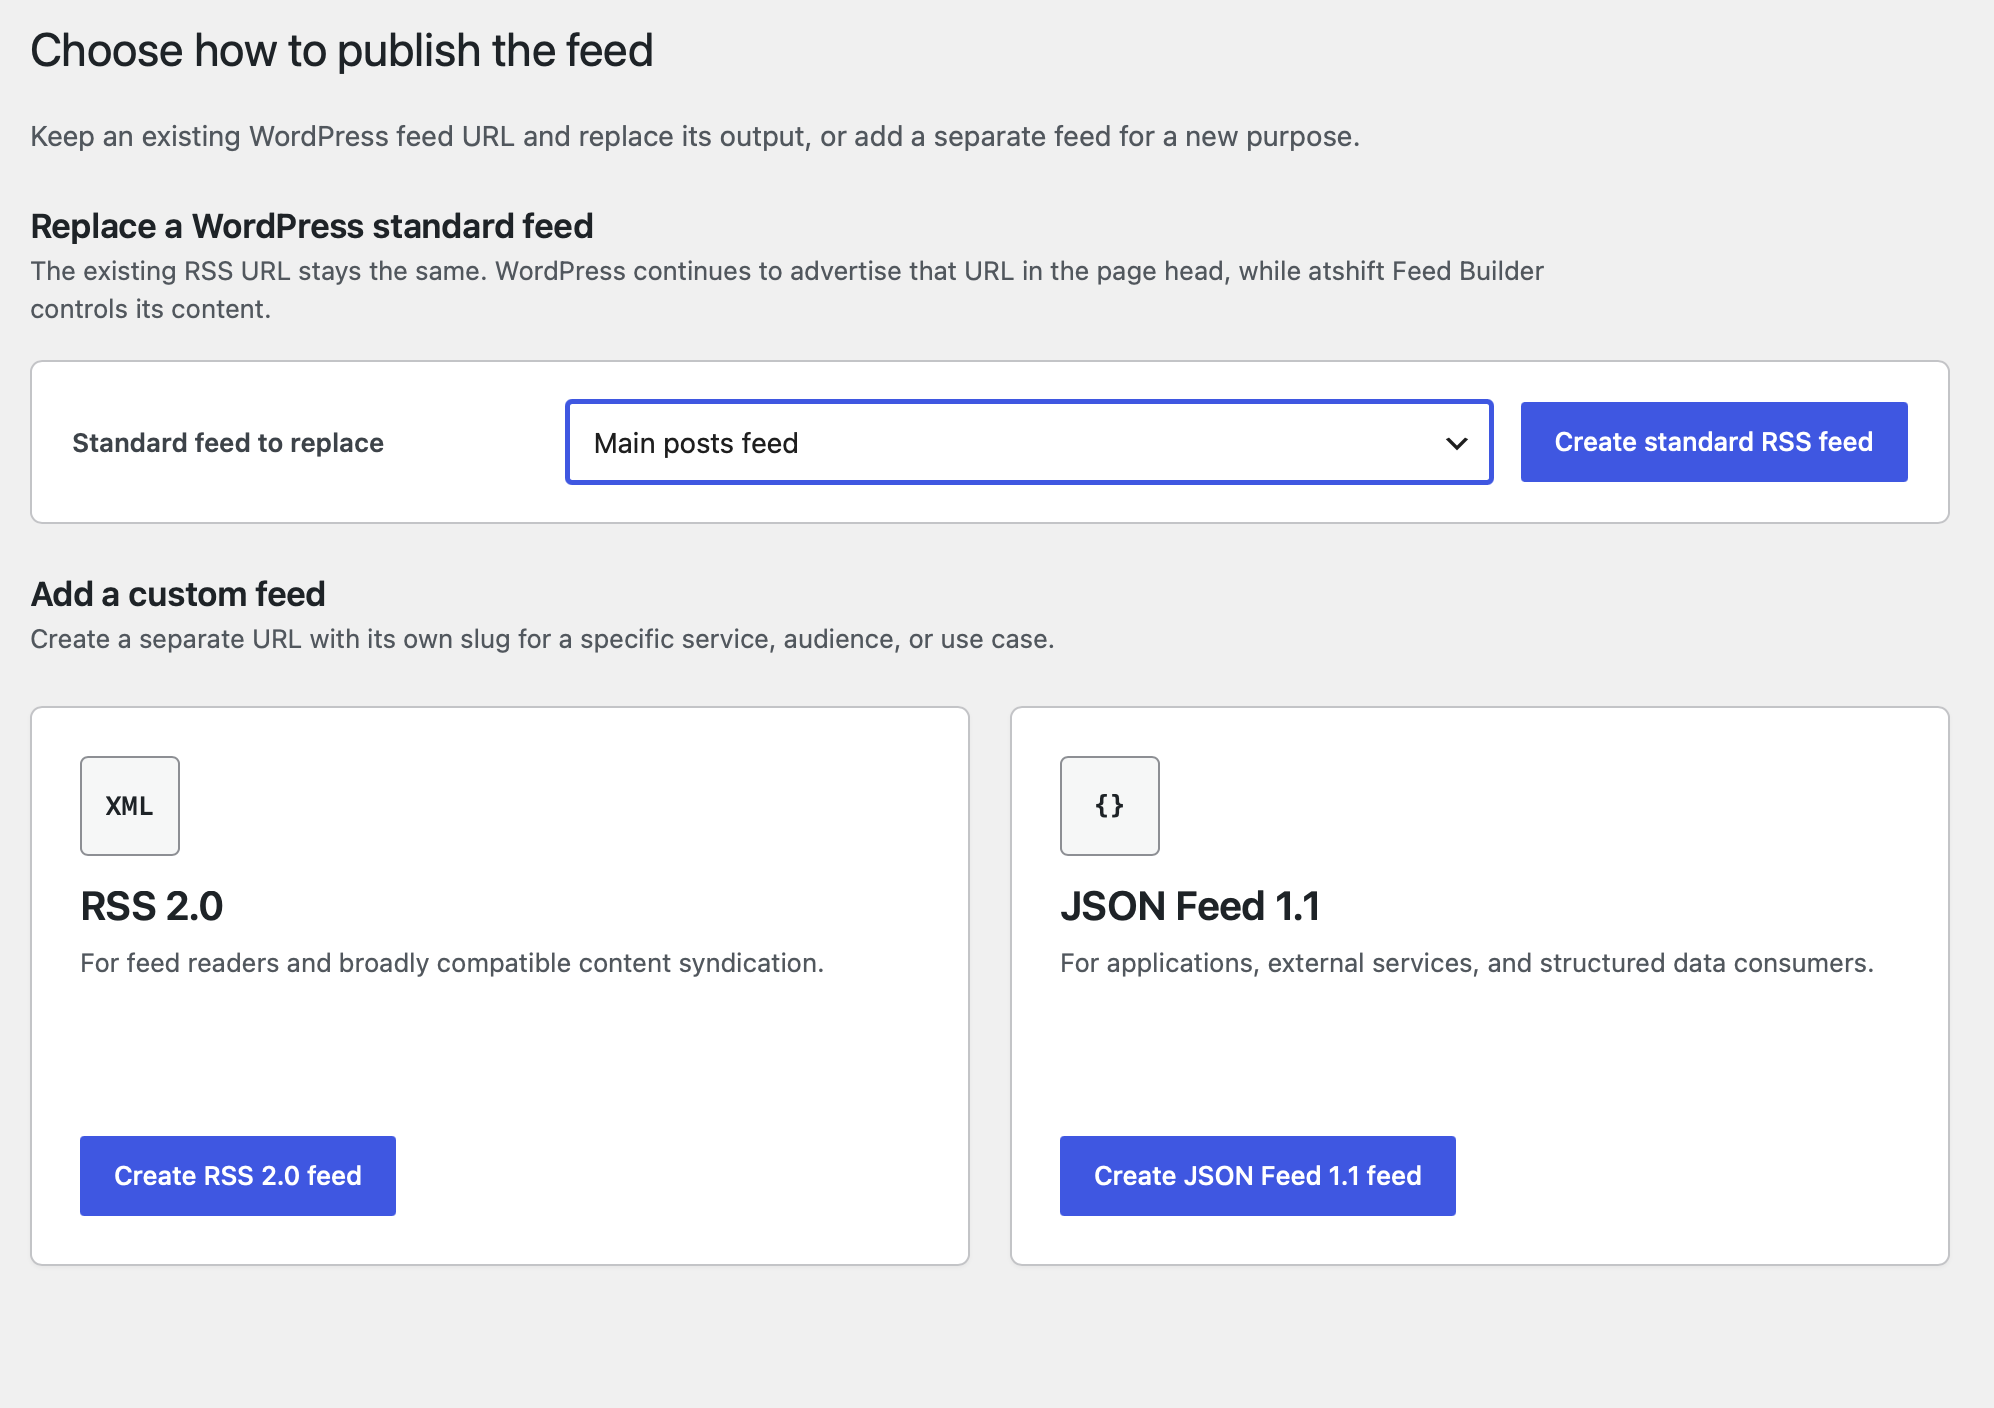The height and width of the screenshot is (1408, 1994).
Task: Click the Keep an existing WordPress feed URL paragraph
Action: click(x=695, y=136)
